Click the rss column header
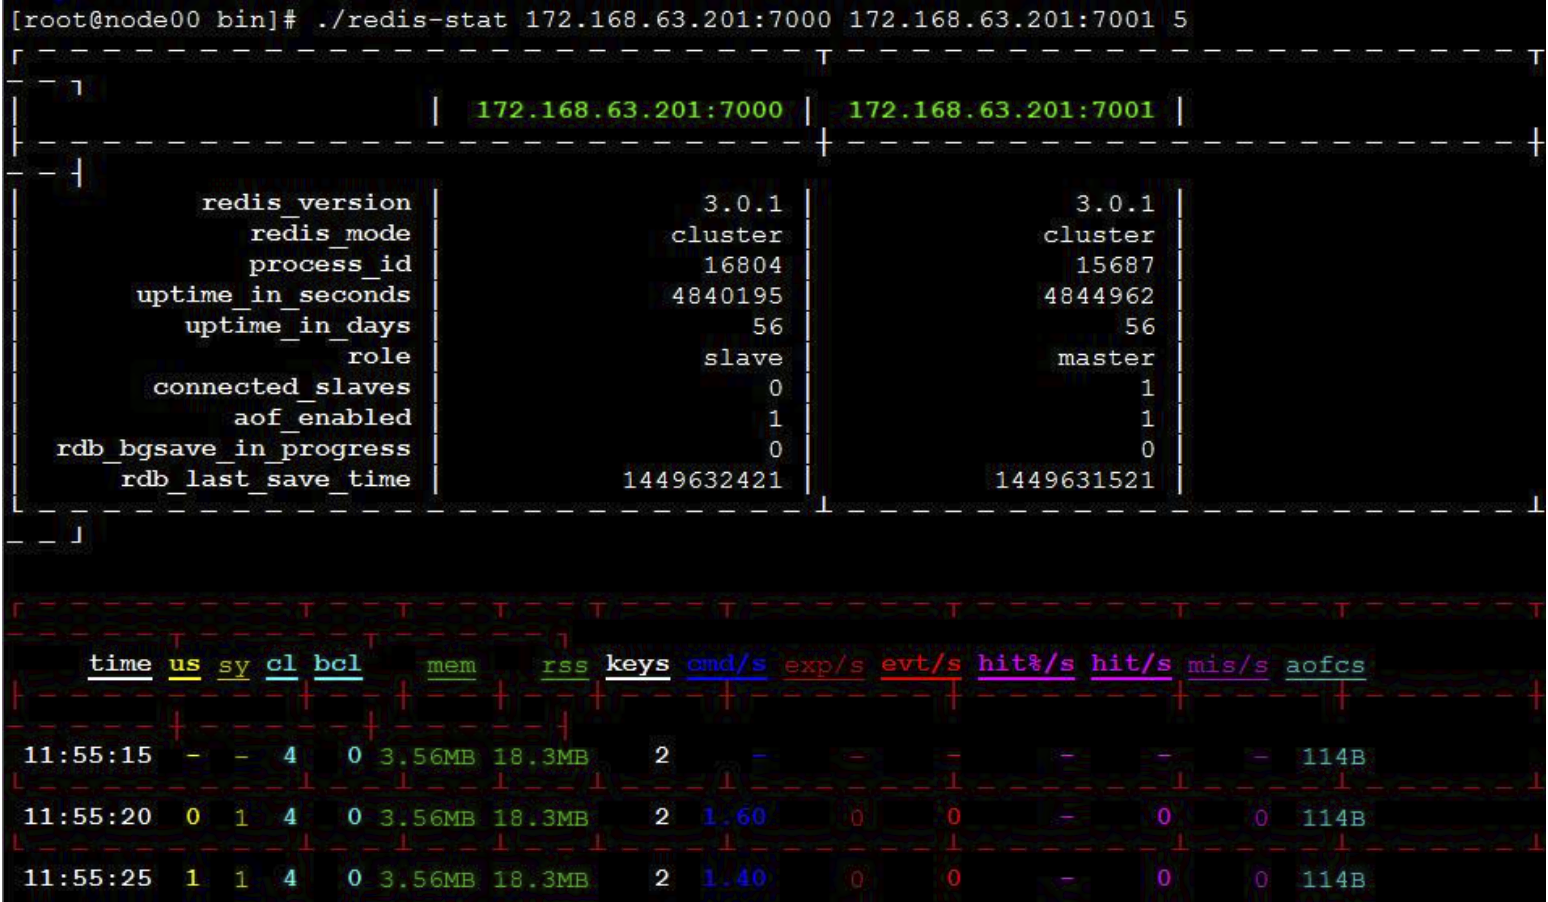Screen dimensions: 1548x902 point(565,666)
